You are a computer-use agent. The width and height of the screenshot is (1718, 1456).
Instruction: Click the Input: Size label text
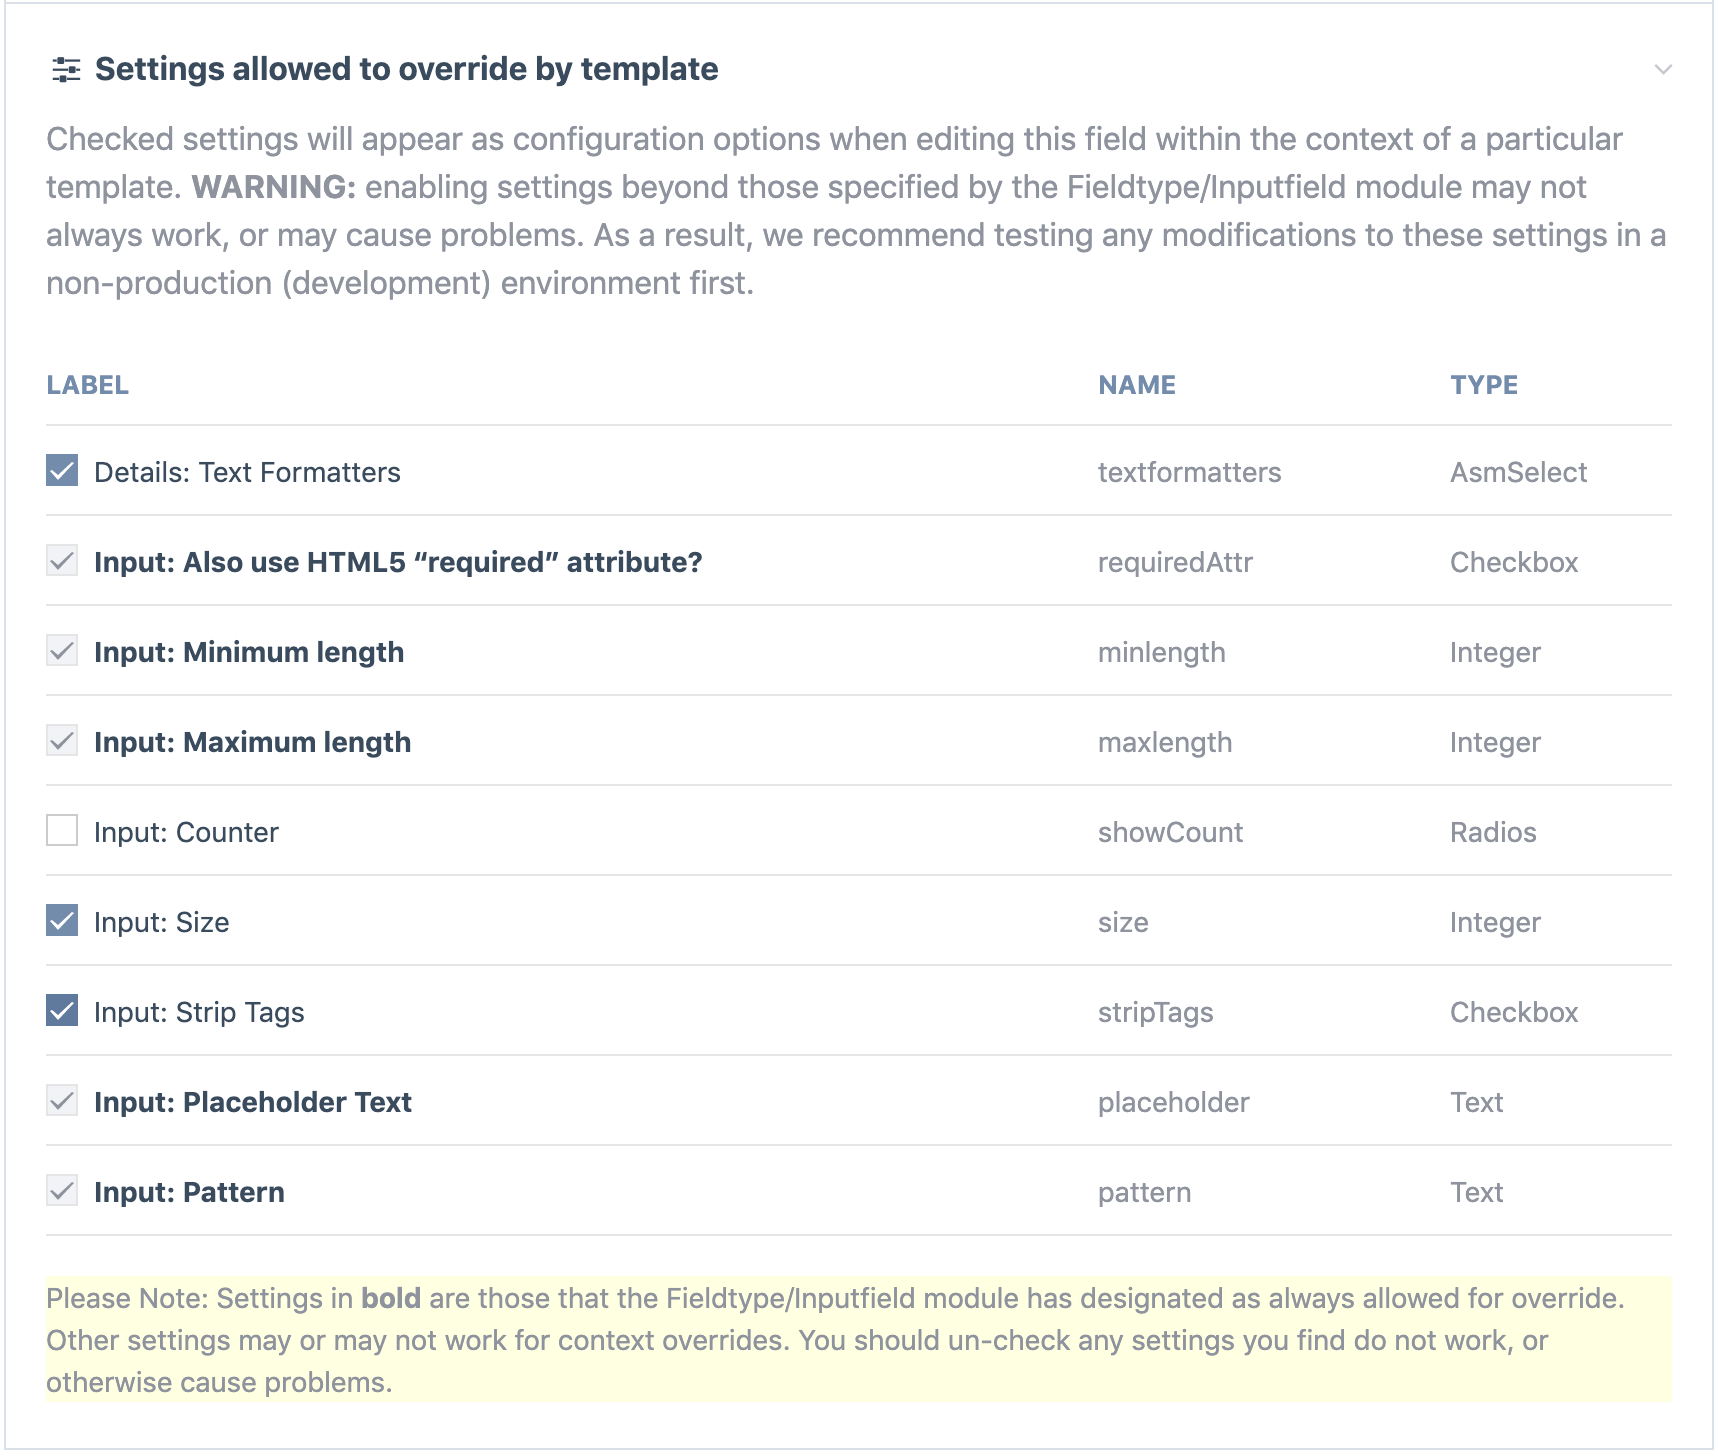click(161, 922)
